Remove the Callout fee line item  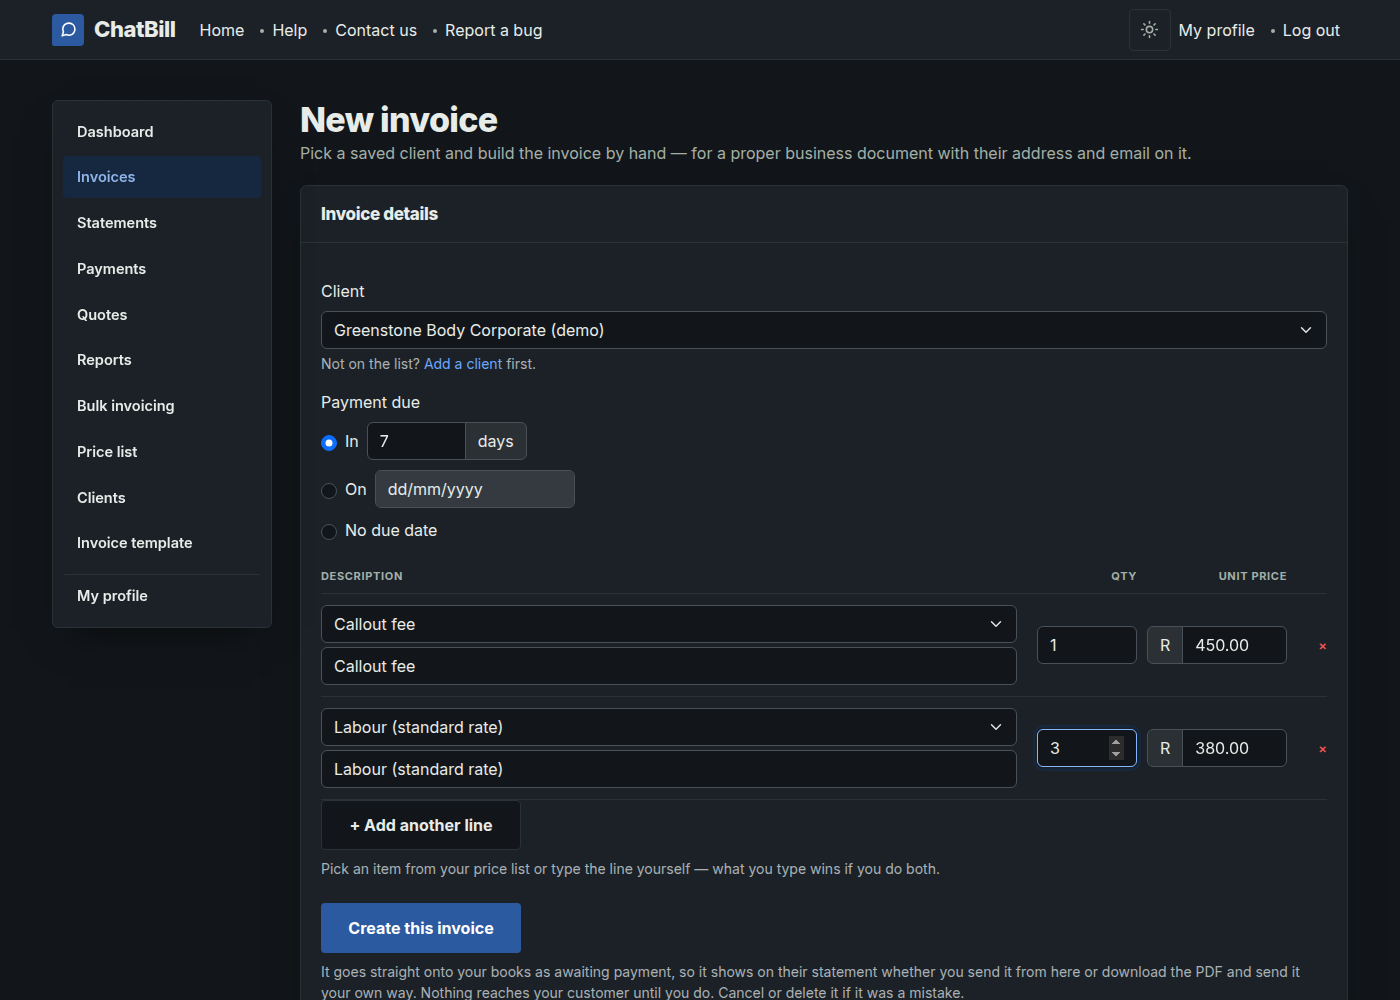1322,646
